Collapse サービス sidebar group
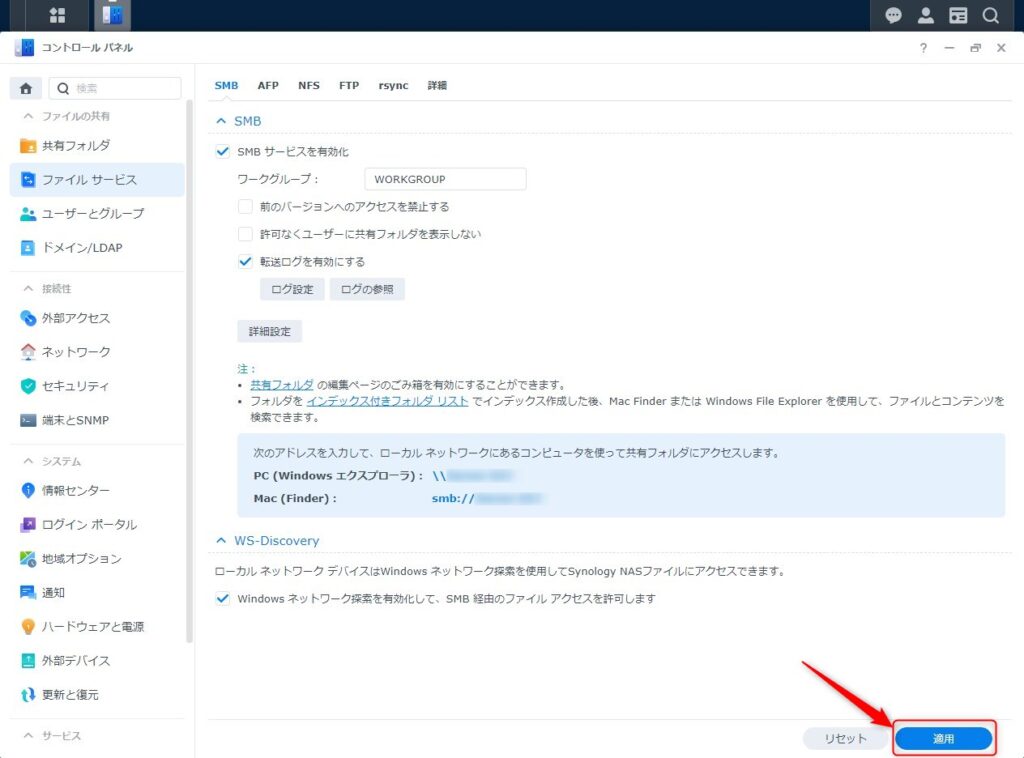The image size is (1024, 758). (28, 735)
